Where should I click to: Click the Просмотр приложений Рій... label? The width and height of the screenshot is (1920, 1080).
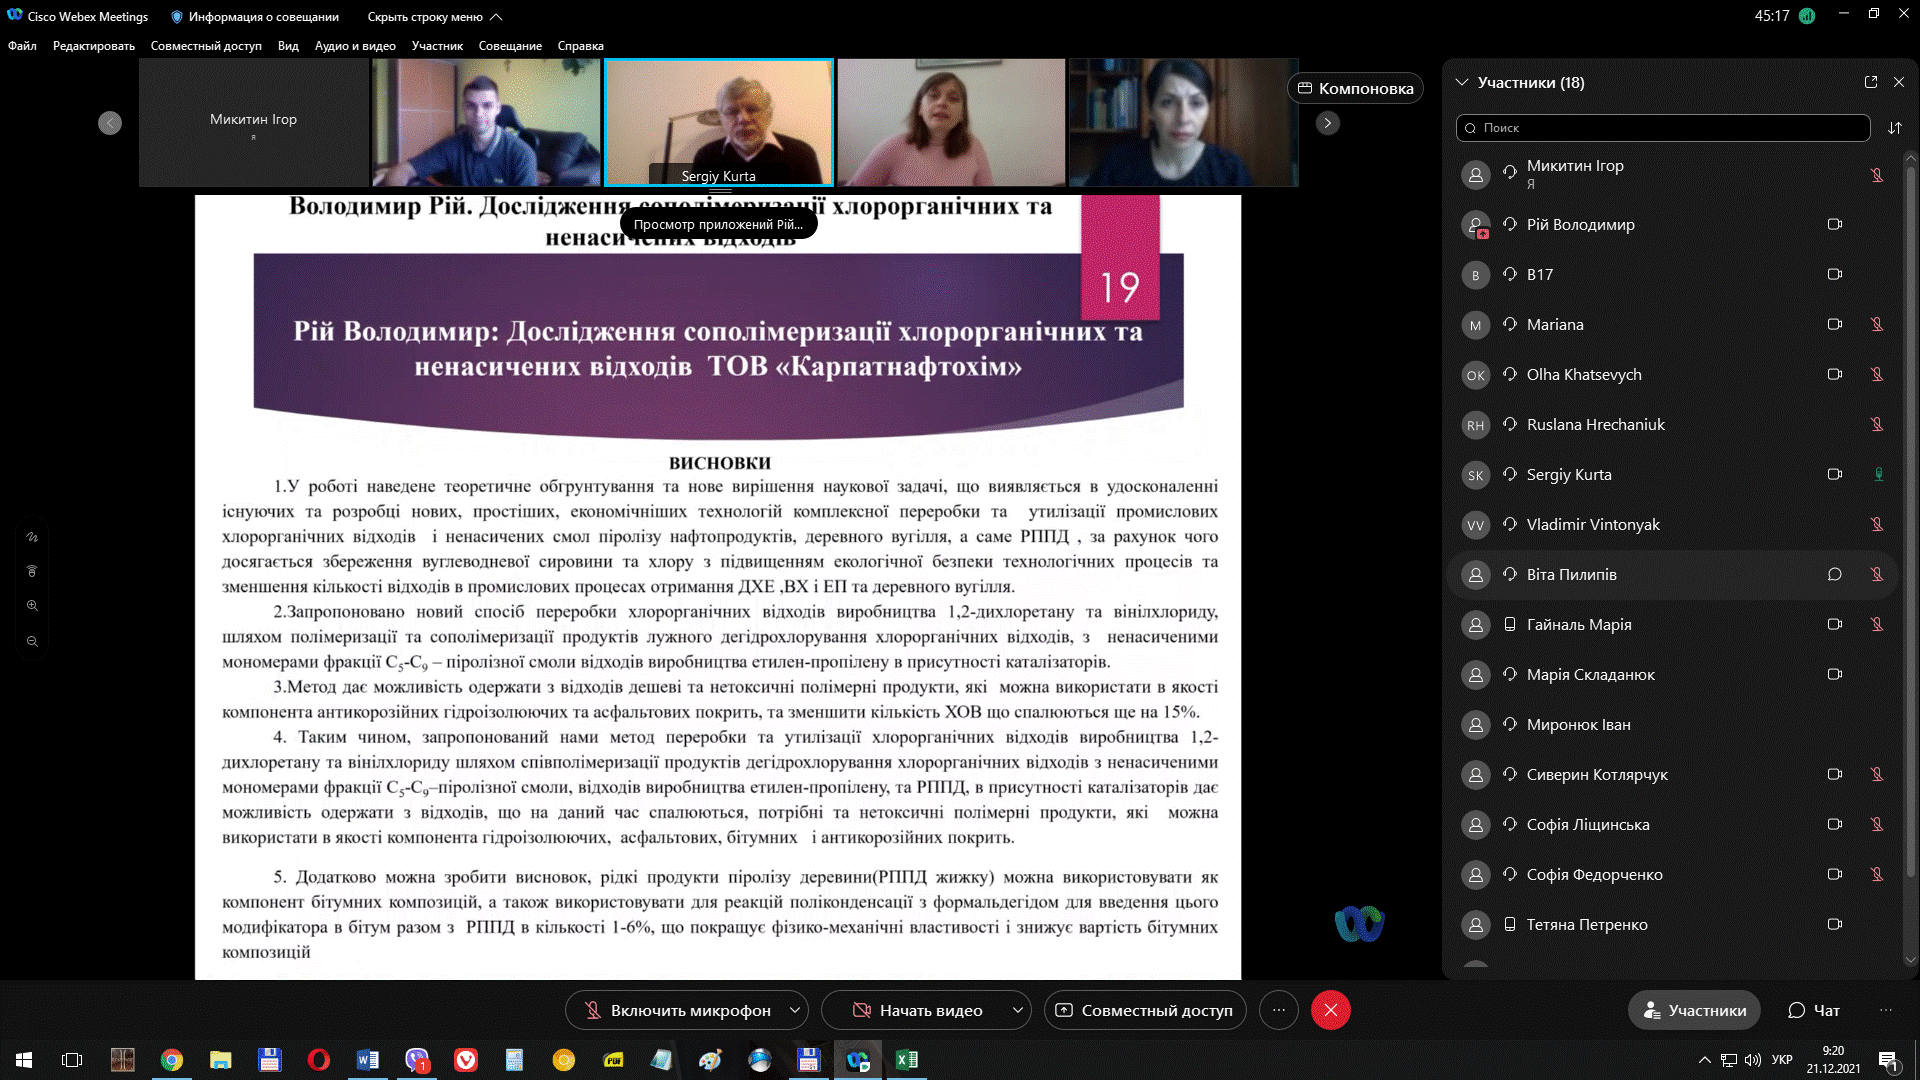[x=718, y=224]
